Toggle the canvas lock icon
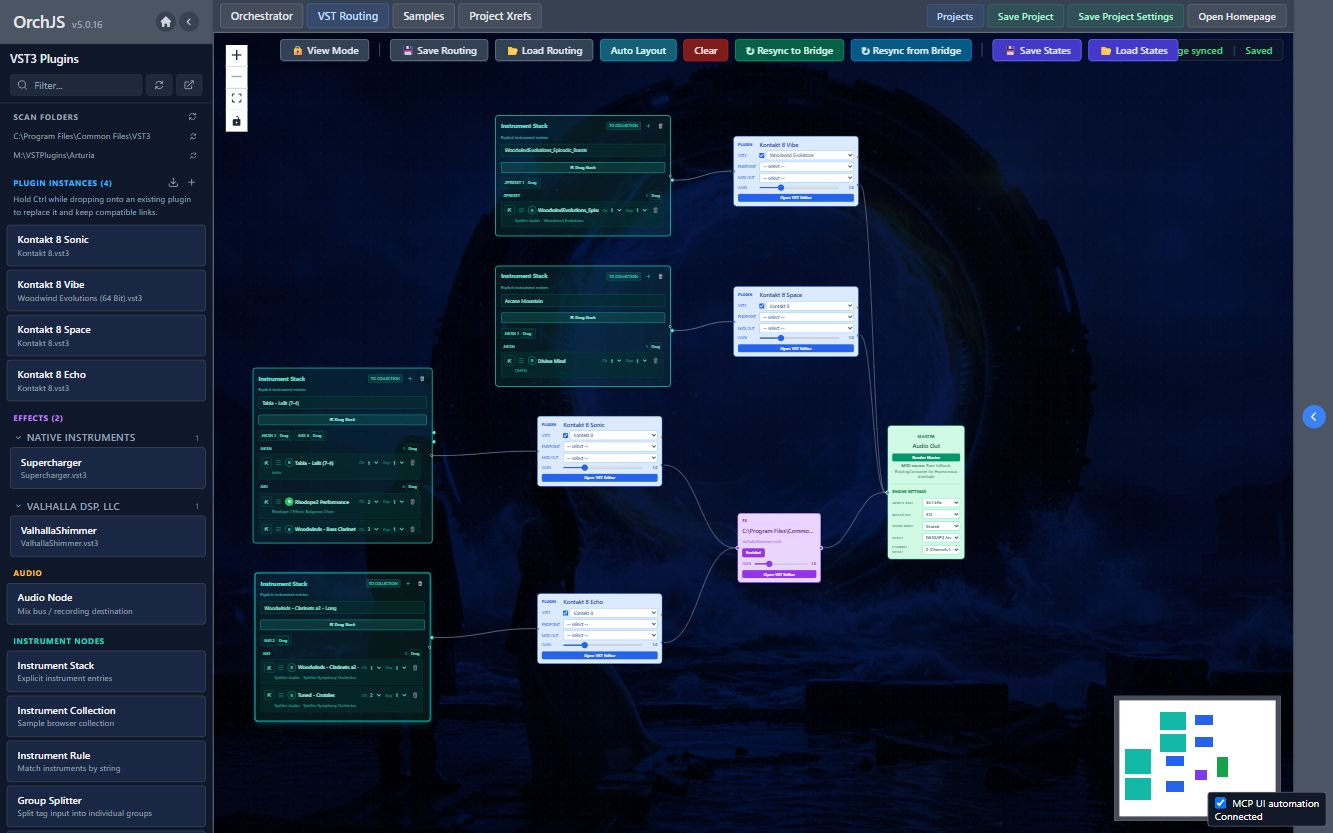This screenshot has height=833, width=1333. tap(236, 121)
